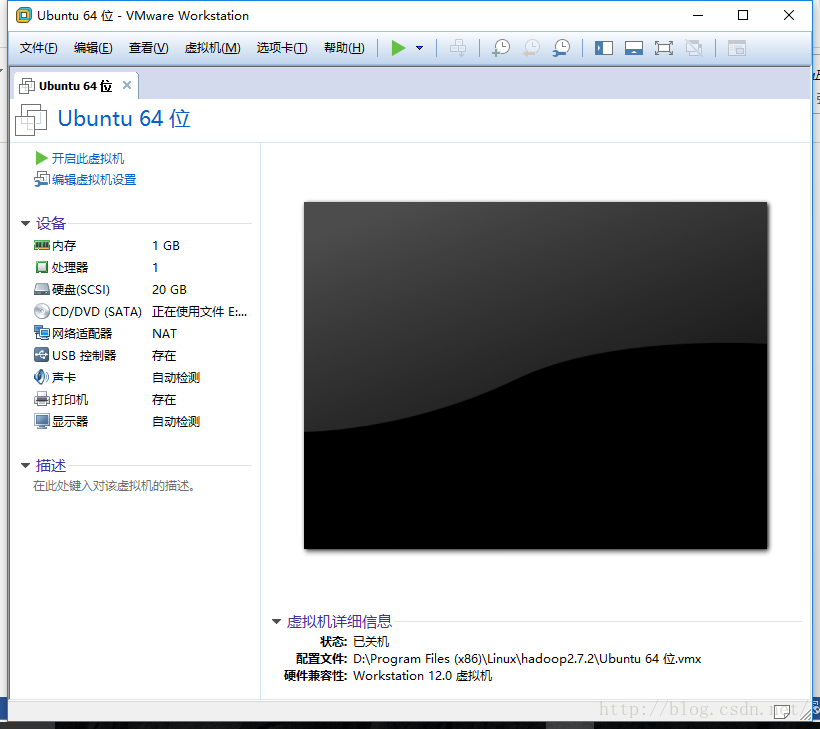Click the 处理器 processor device icon
This screenshot has width=820, height=729.
point(41,268)
